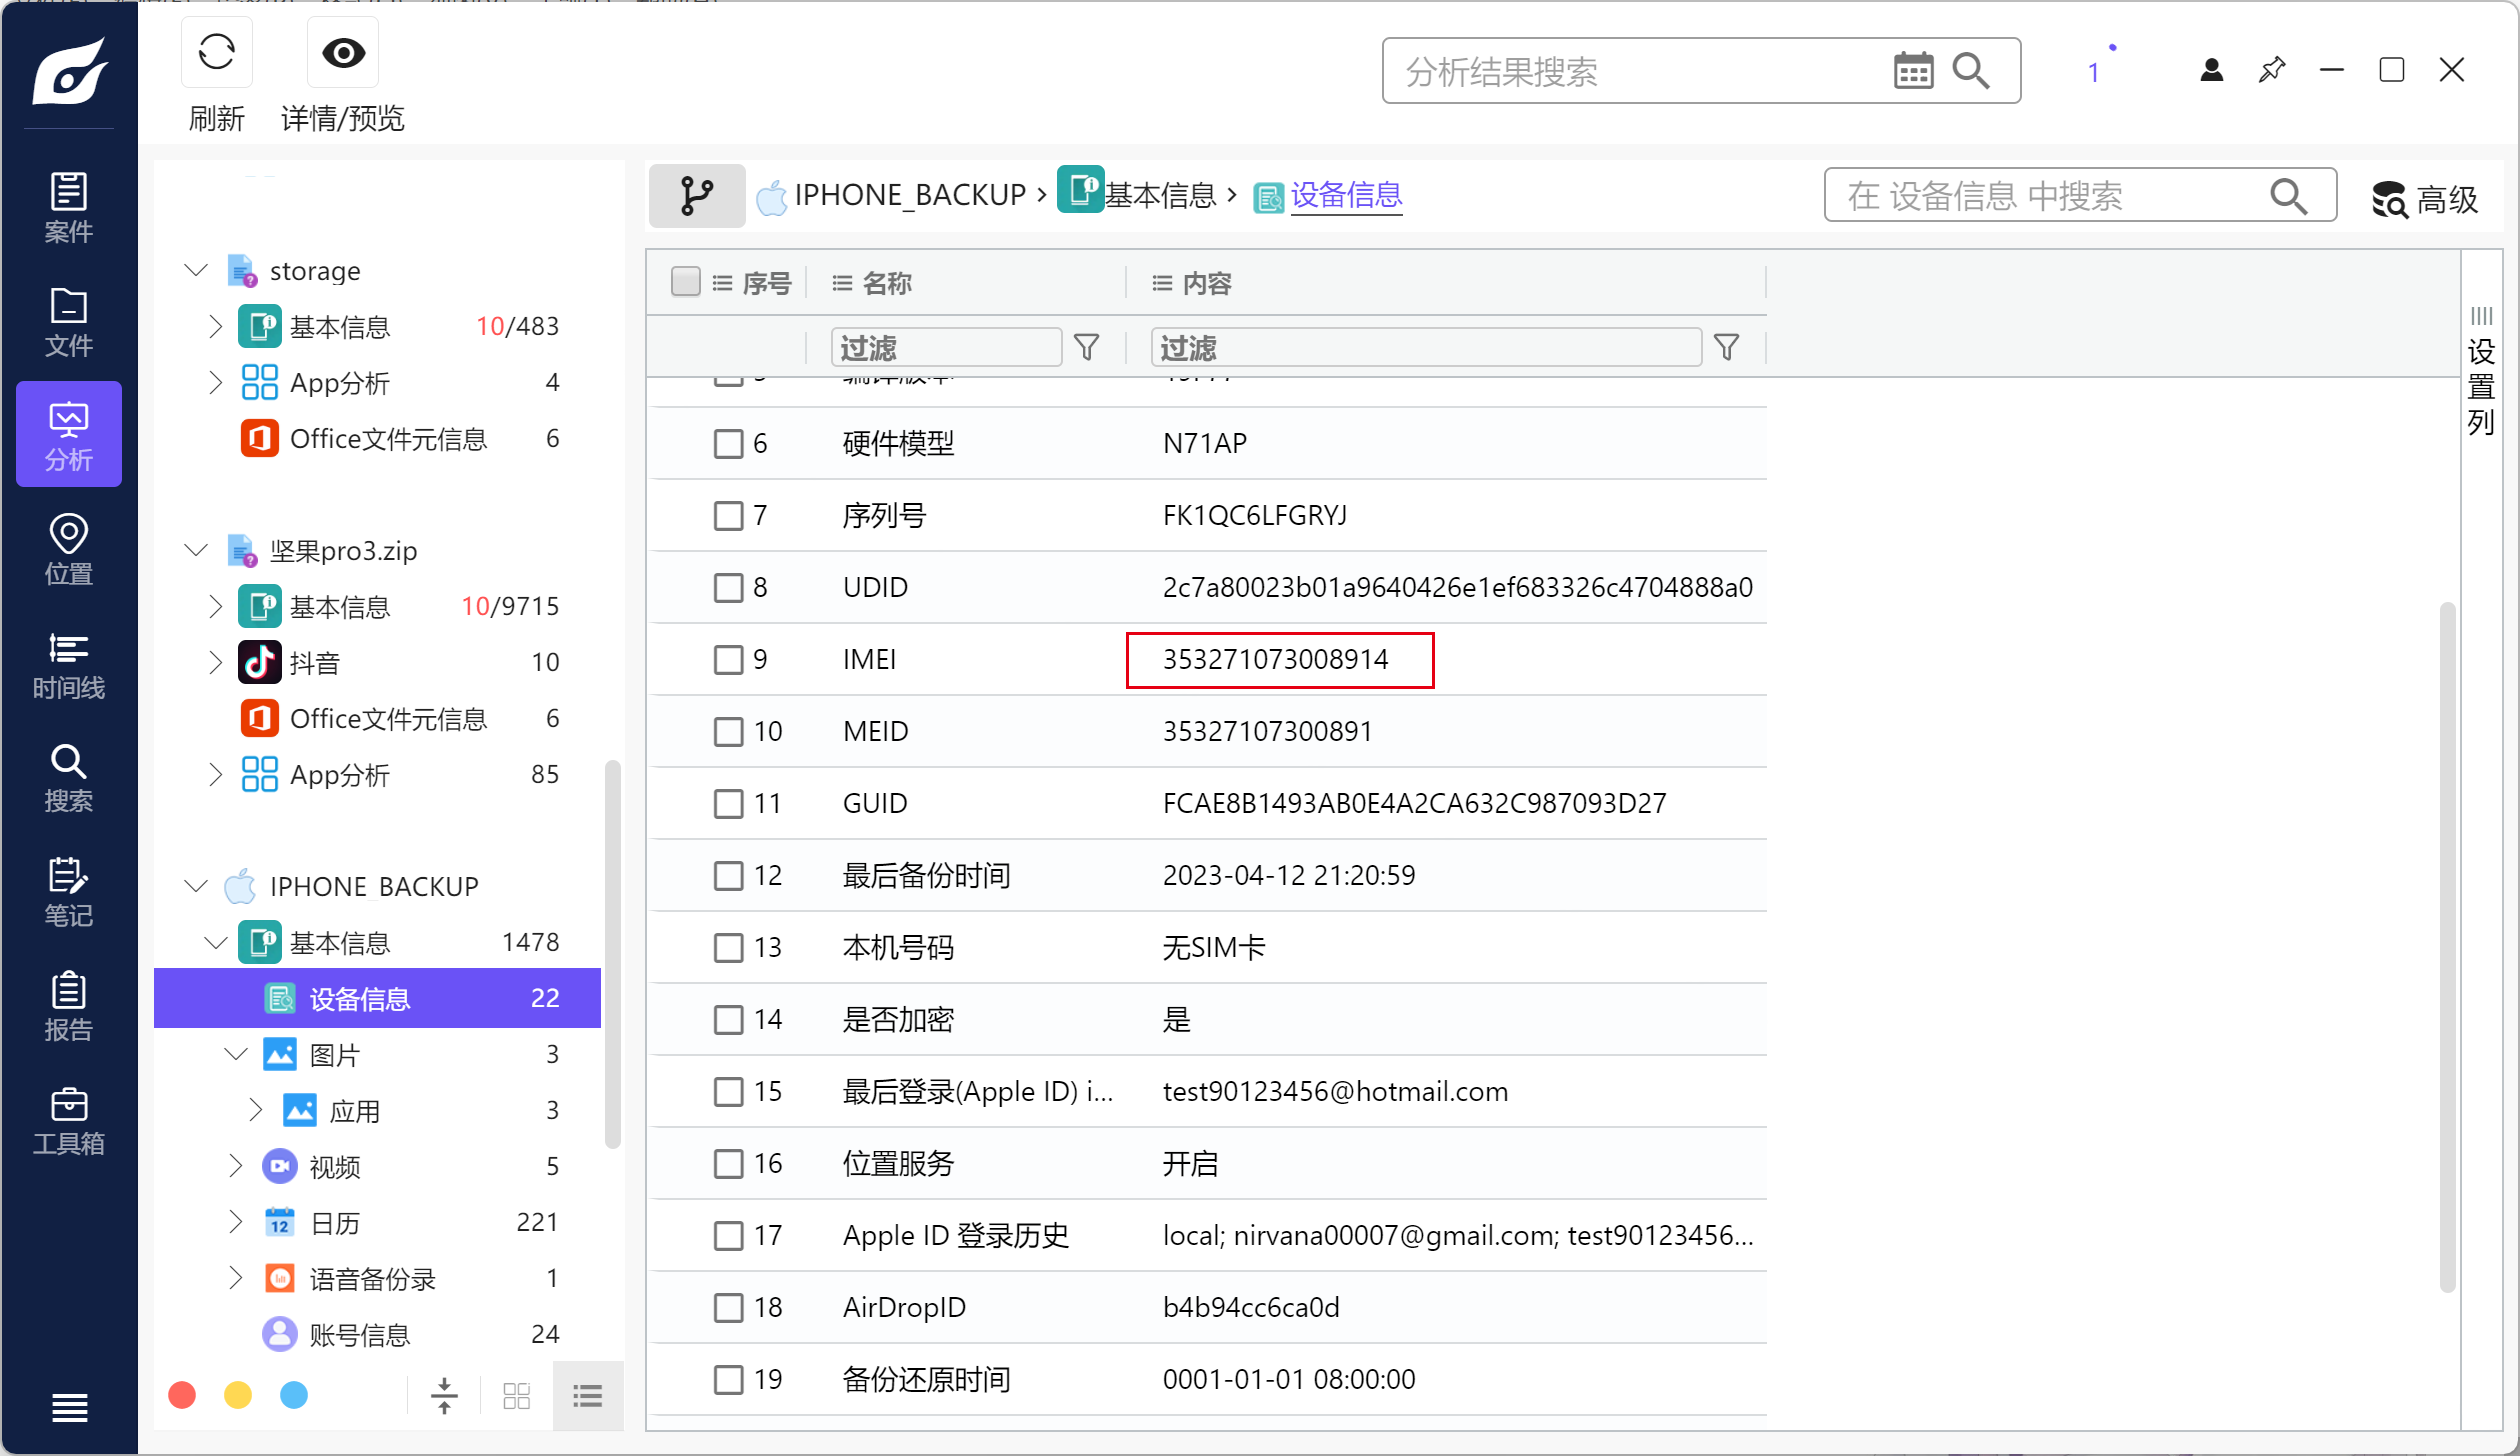The image size is (2520, 1456).
Task: Select 账号信息 tree item
Action: pyautogui.click(x=377, y=1334)
